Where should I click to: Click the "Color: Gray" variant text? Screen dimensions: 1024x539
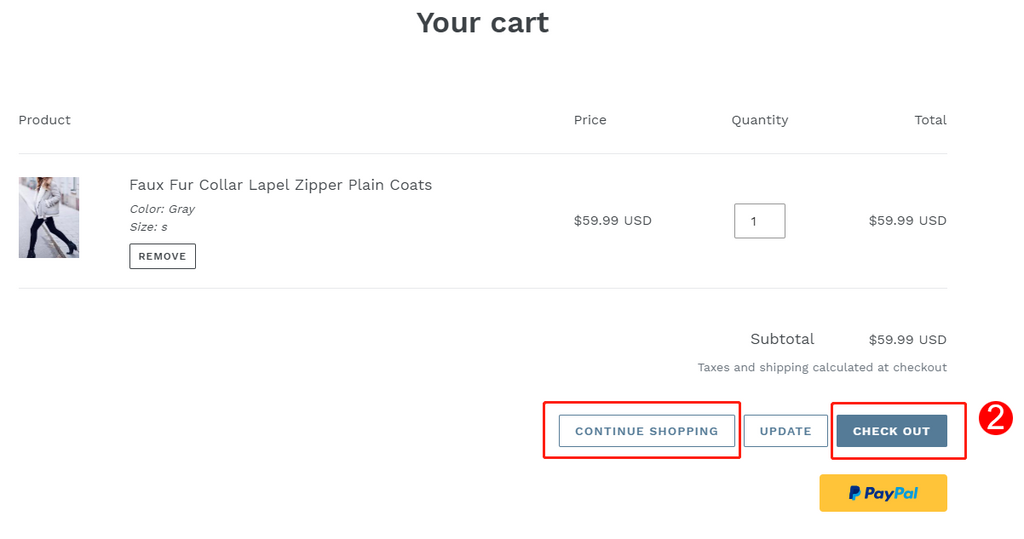[162, 209]
